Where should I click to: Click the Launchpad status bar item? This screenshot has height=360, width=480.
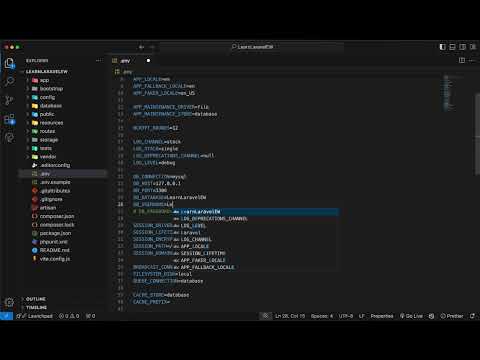pos(35,316)
